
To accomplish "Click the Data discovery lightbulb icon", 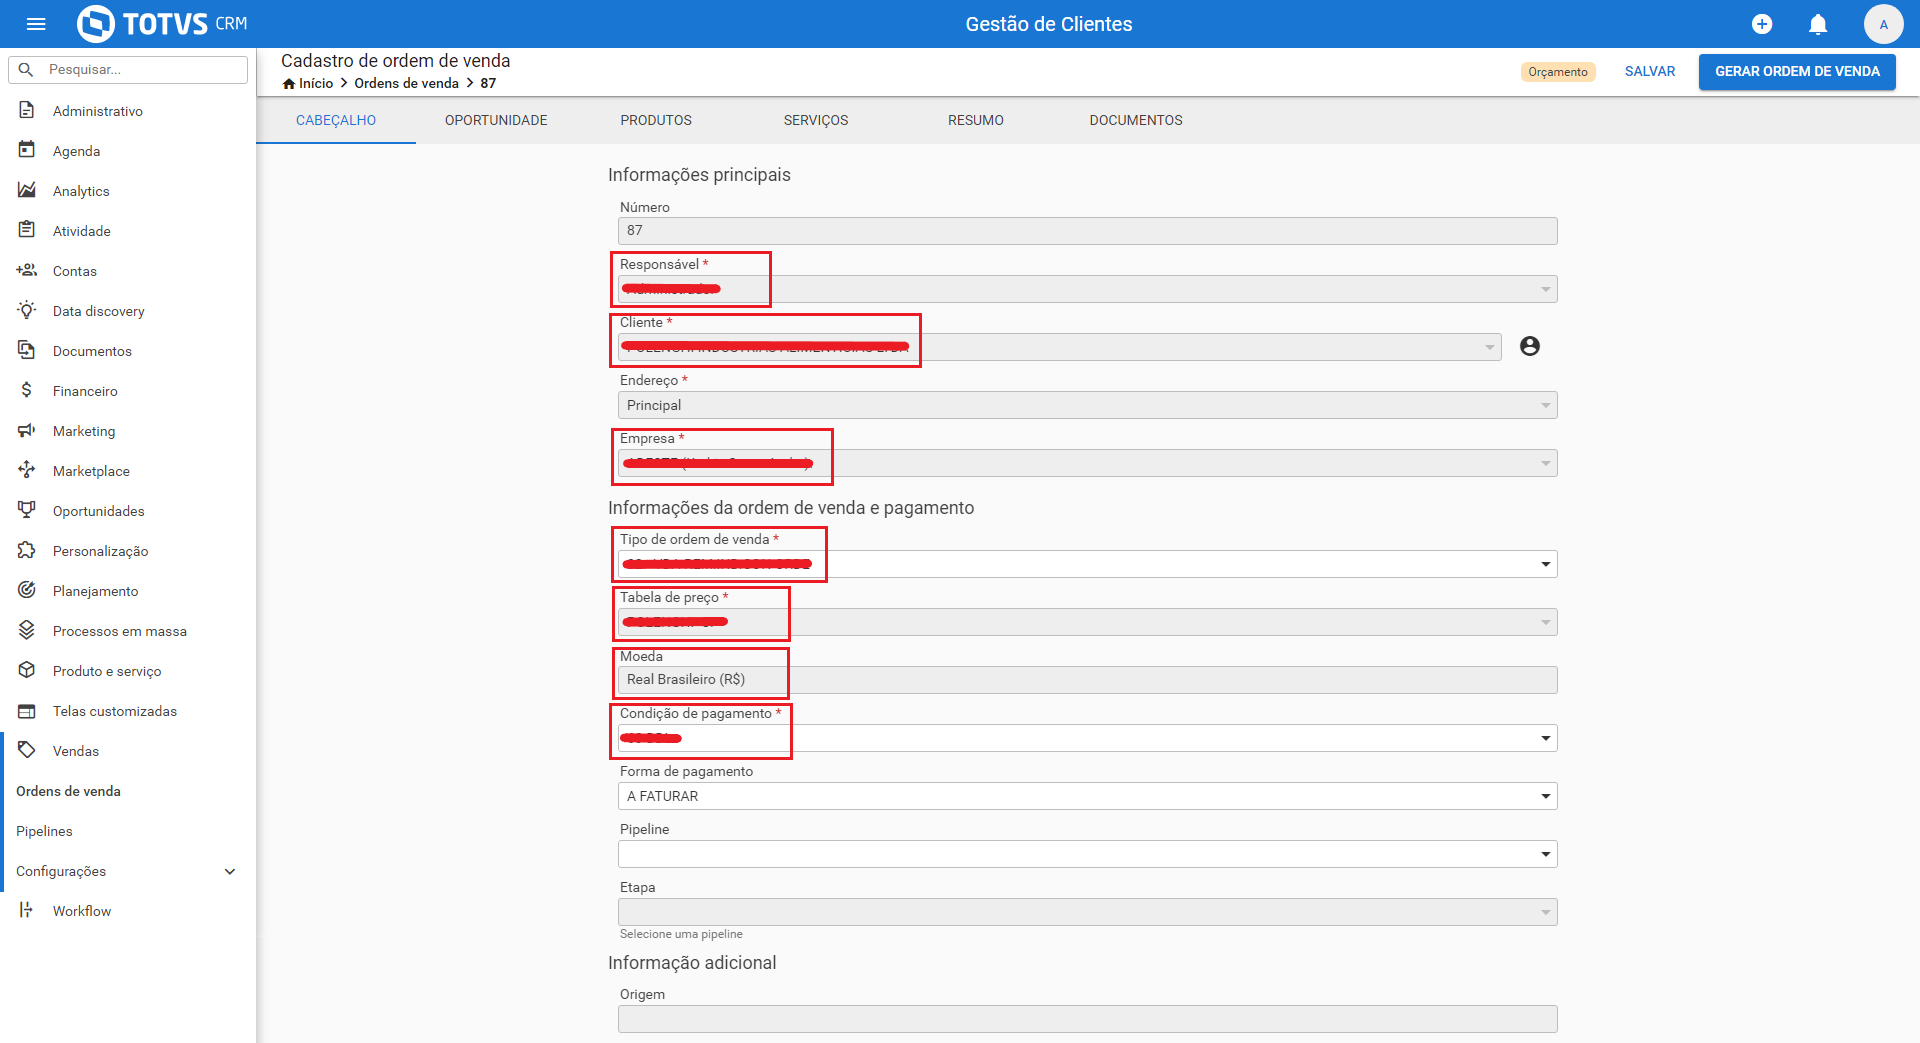I will tap(27, 310).
